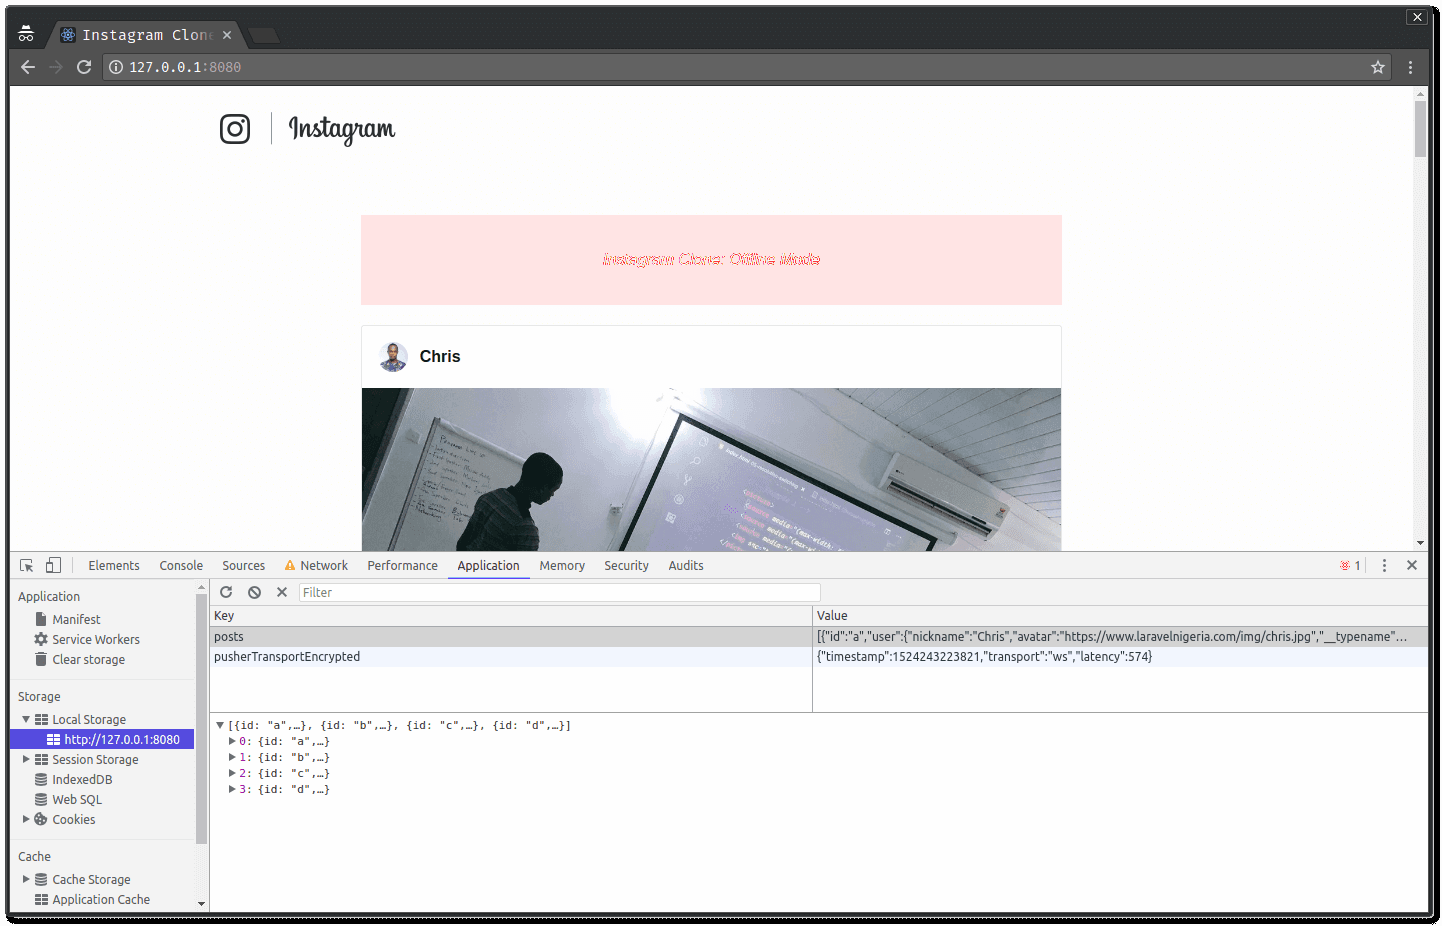Open the DevTools three-dot customization menu
This screenshot has height=926, width=1442.
point(1384,565)
